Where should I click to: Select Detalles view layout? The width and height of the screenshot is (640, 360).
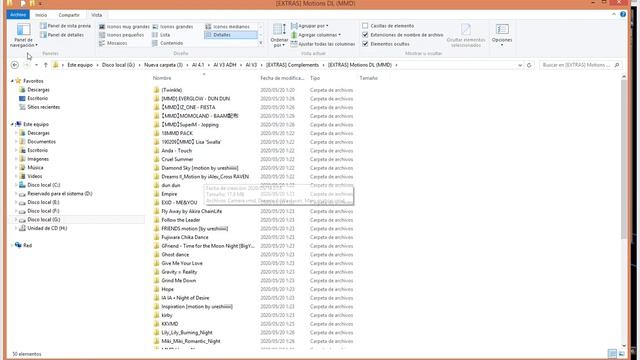231,35
